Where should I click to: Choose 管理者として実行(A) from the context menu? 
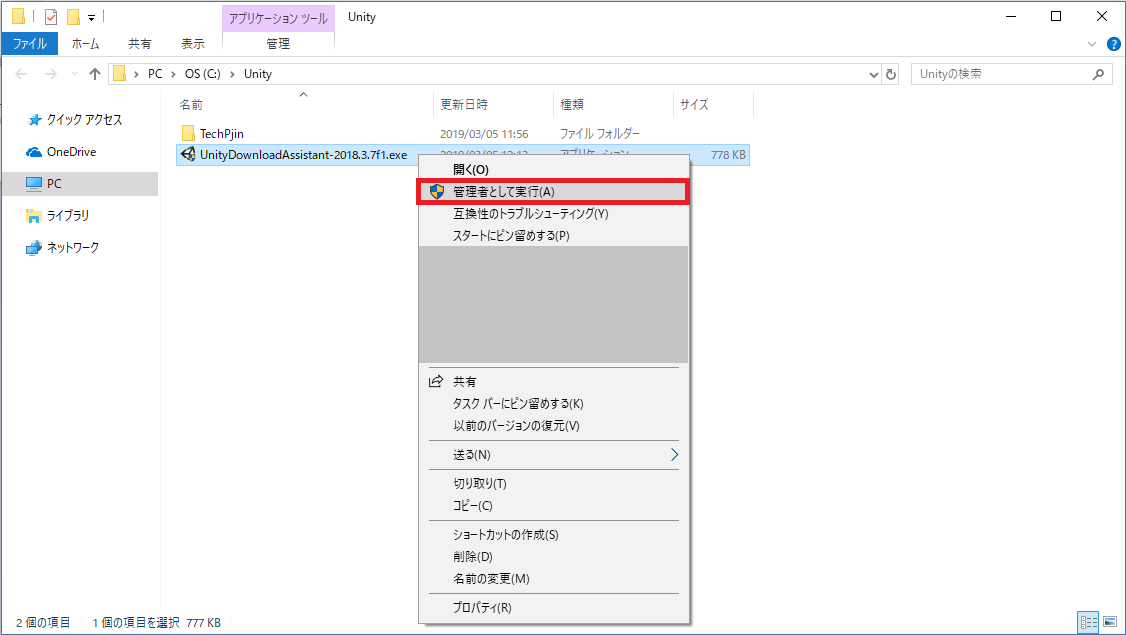tap(553, 192)
